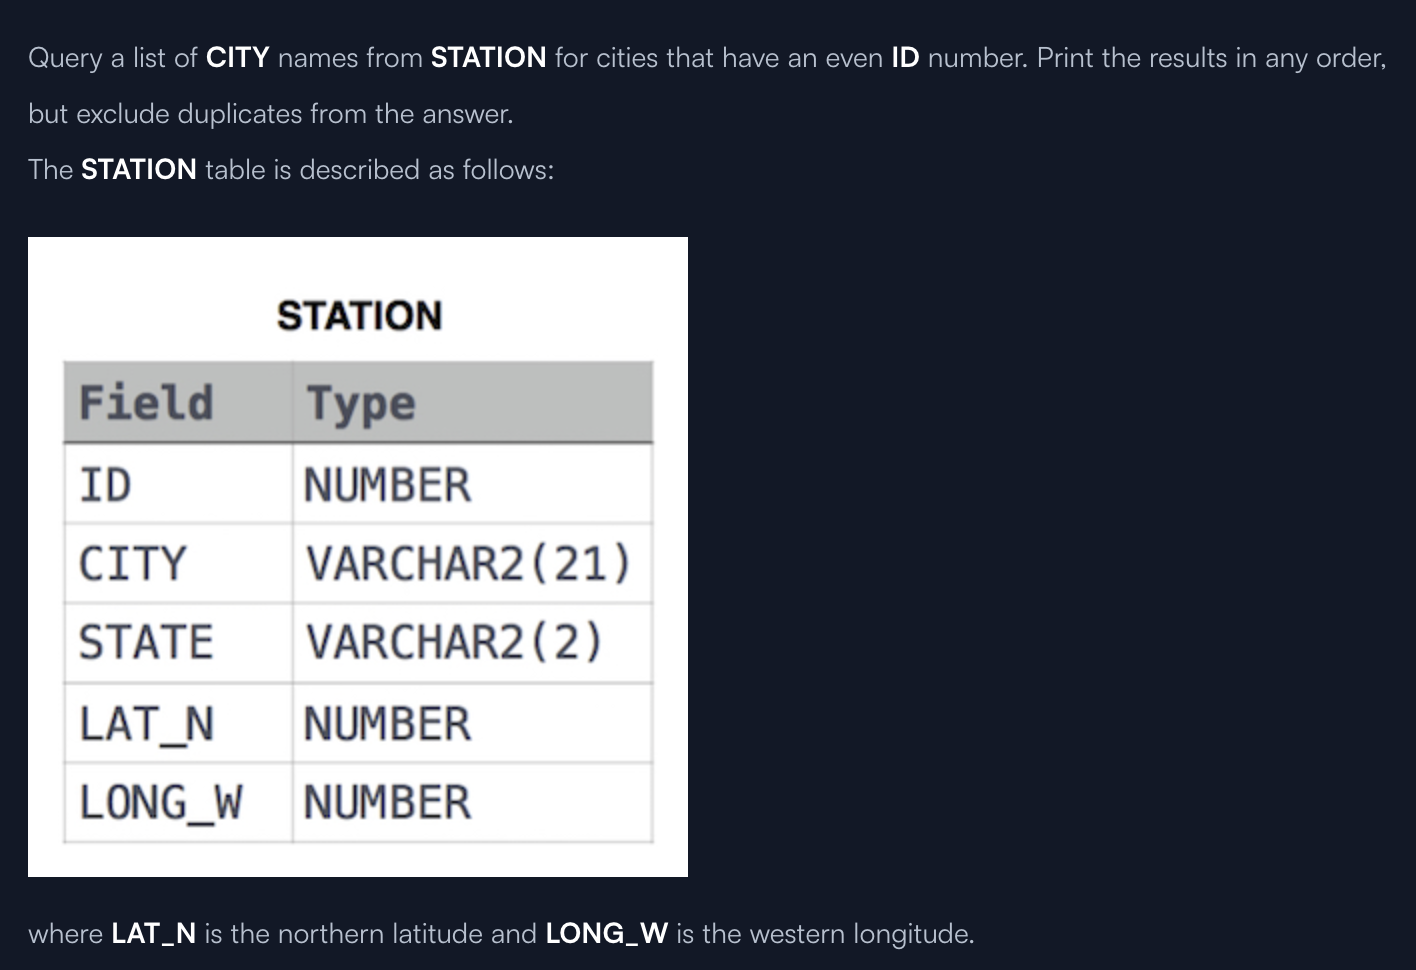Click bold LAT_N in the bottom description
The height and width of the screenshot is (970, 1416).
tap(153, 934)
